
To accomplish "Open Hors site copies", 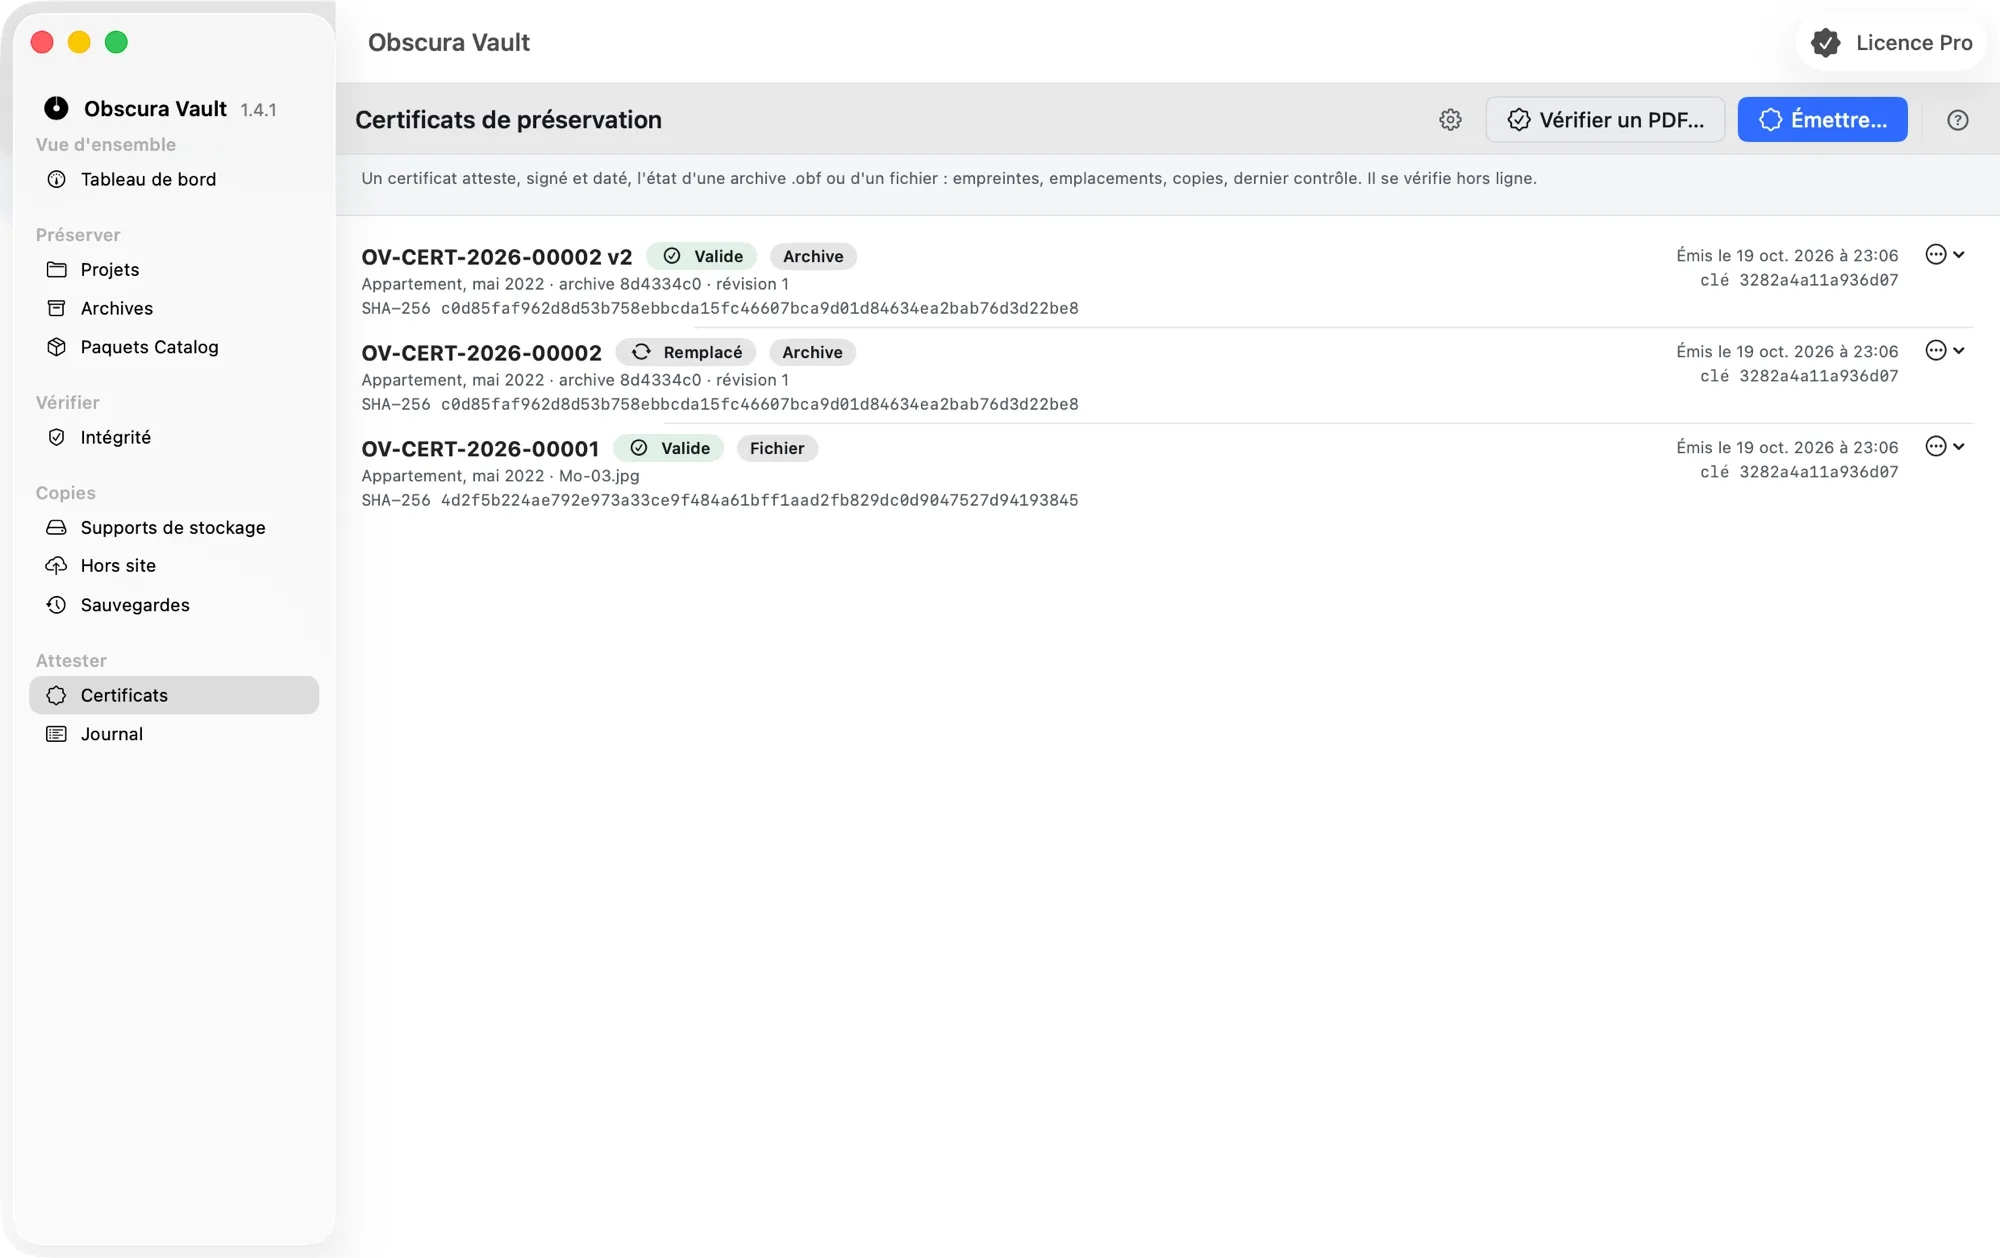I will click(174, 566).
